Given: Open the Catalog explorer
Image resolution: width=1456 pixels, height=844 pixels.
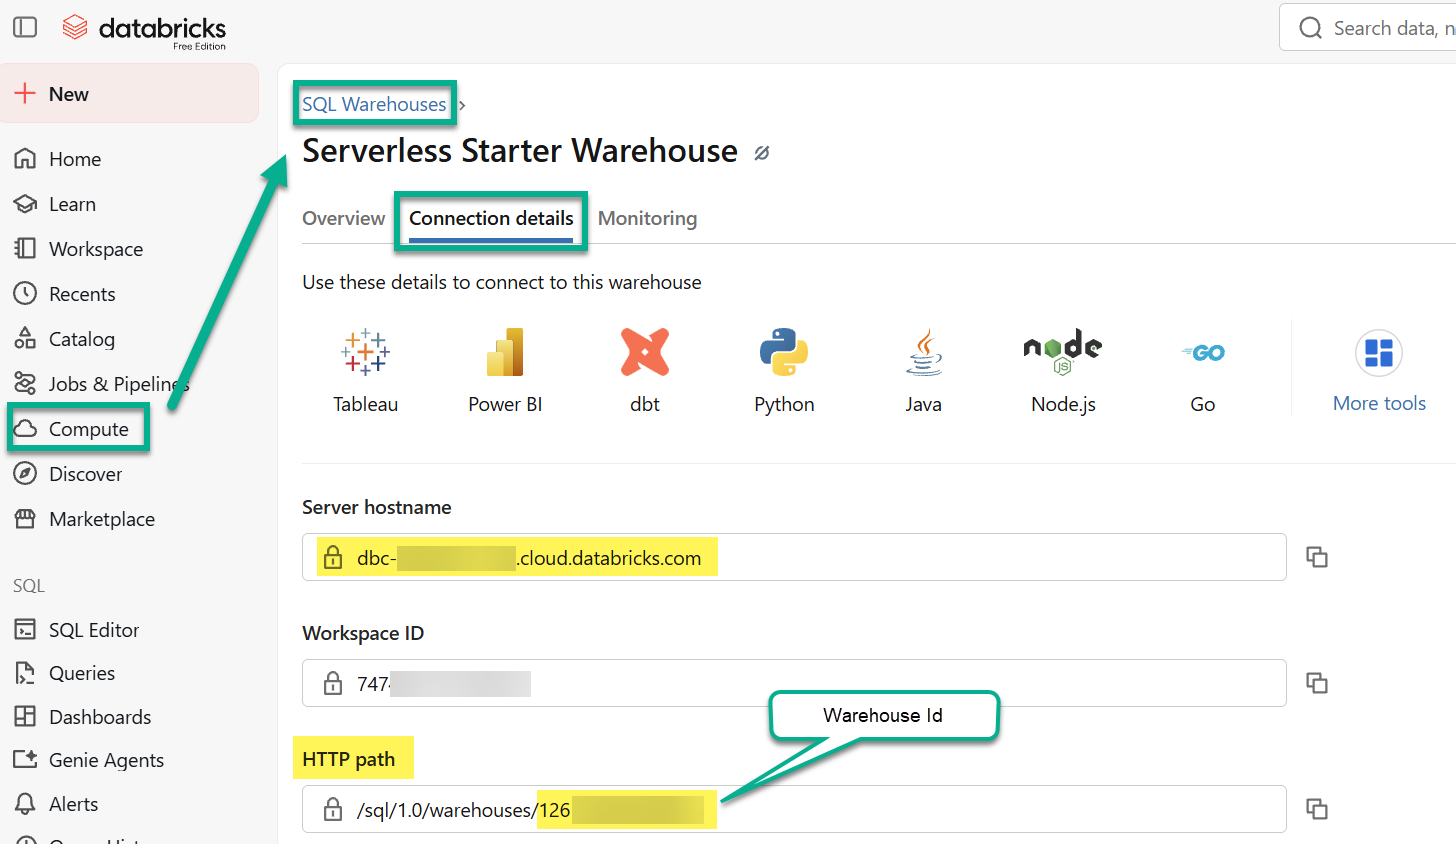Looking at the screenshot, I should tap(82, 339).
